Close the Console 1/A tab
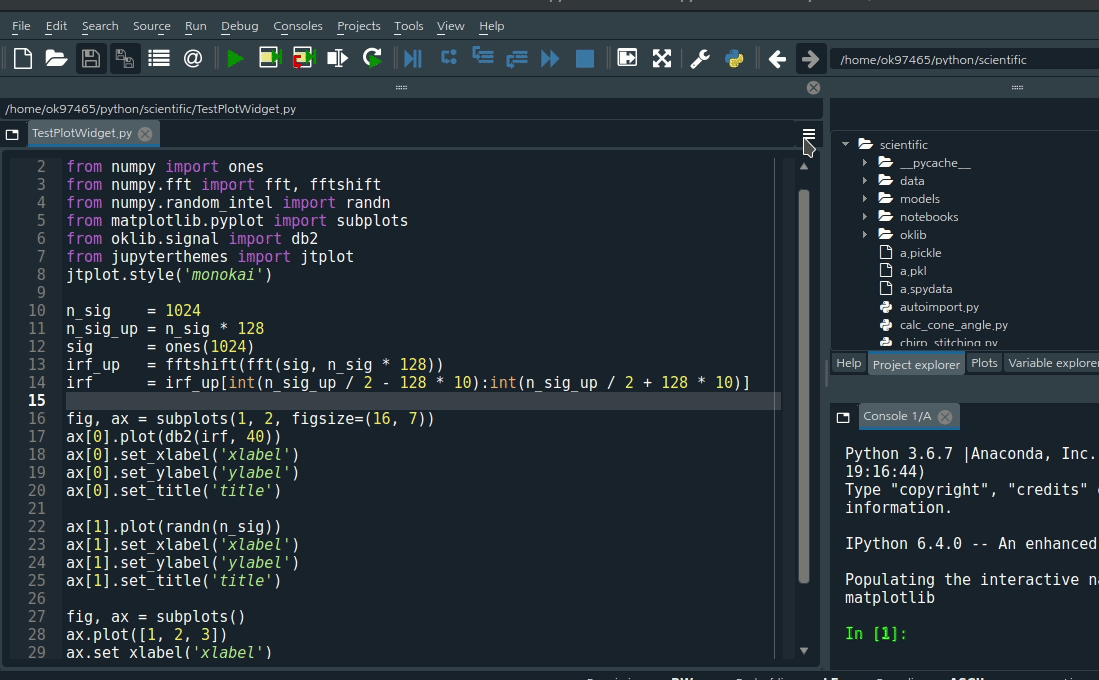The width and height of the screenshot is (1099, 680). pyautogui.click(x=945, y=417)
